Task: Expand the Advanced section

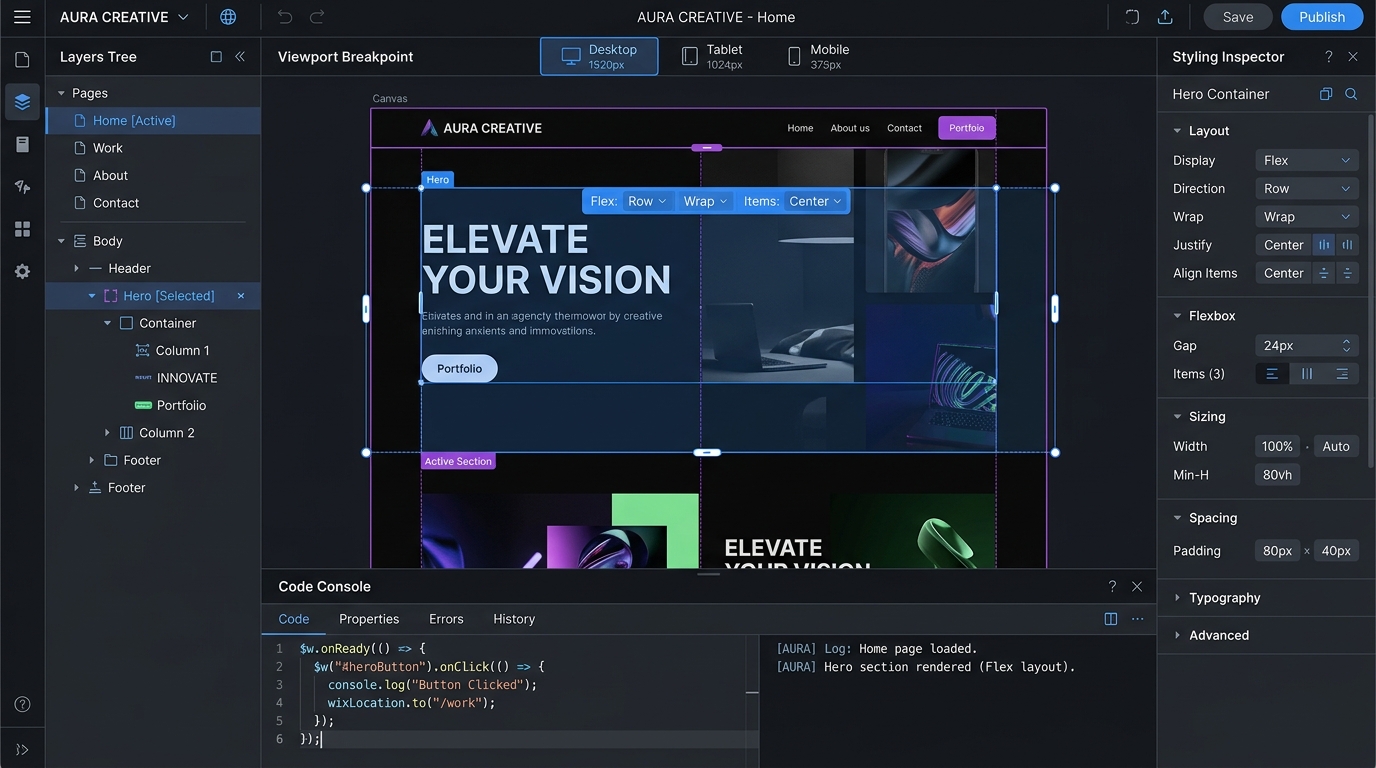Action: coord(1177,635)
